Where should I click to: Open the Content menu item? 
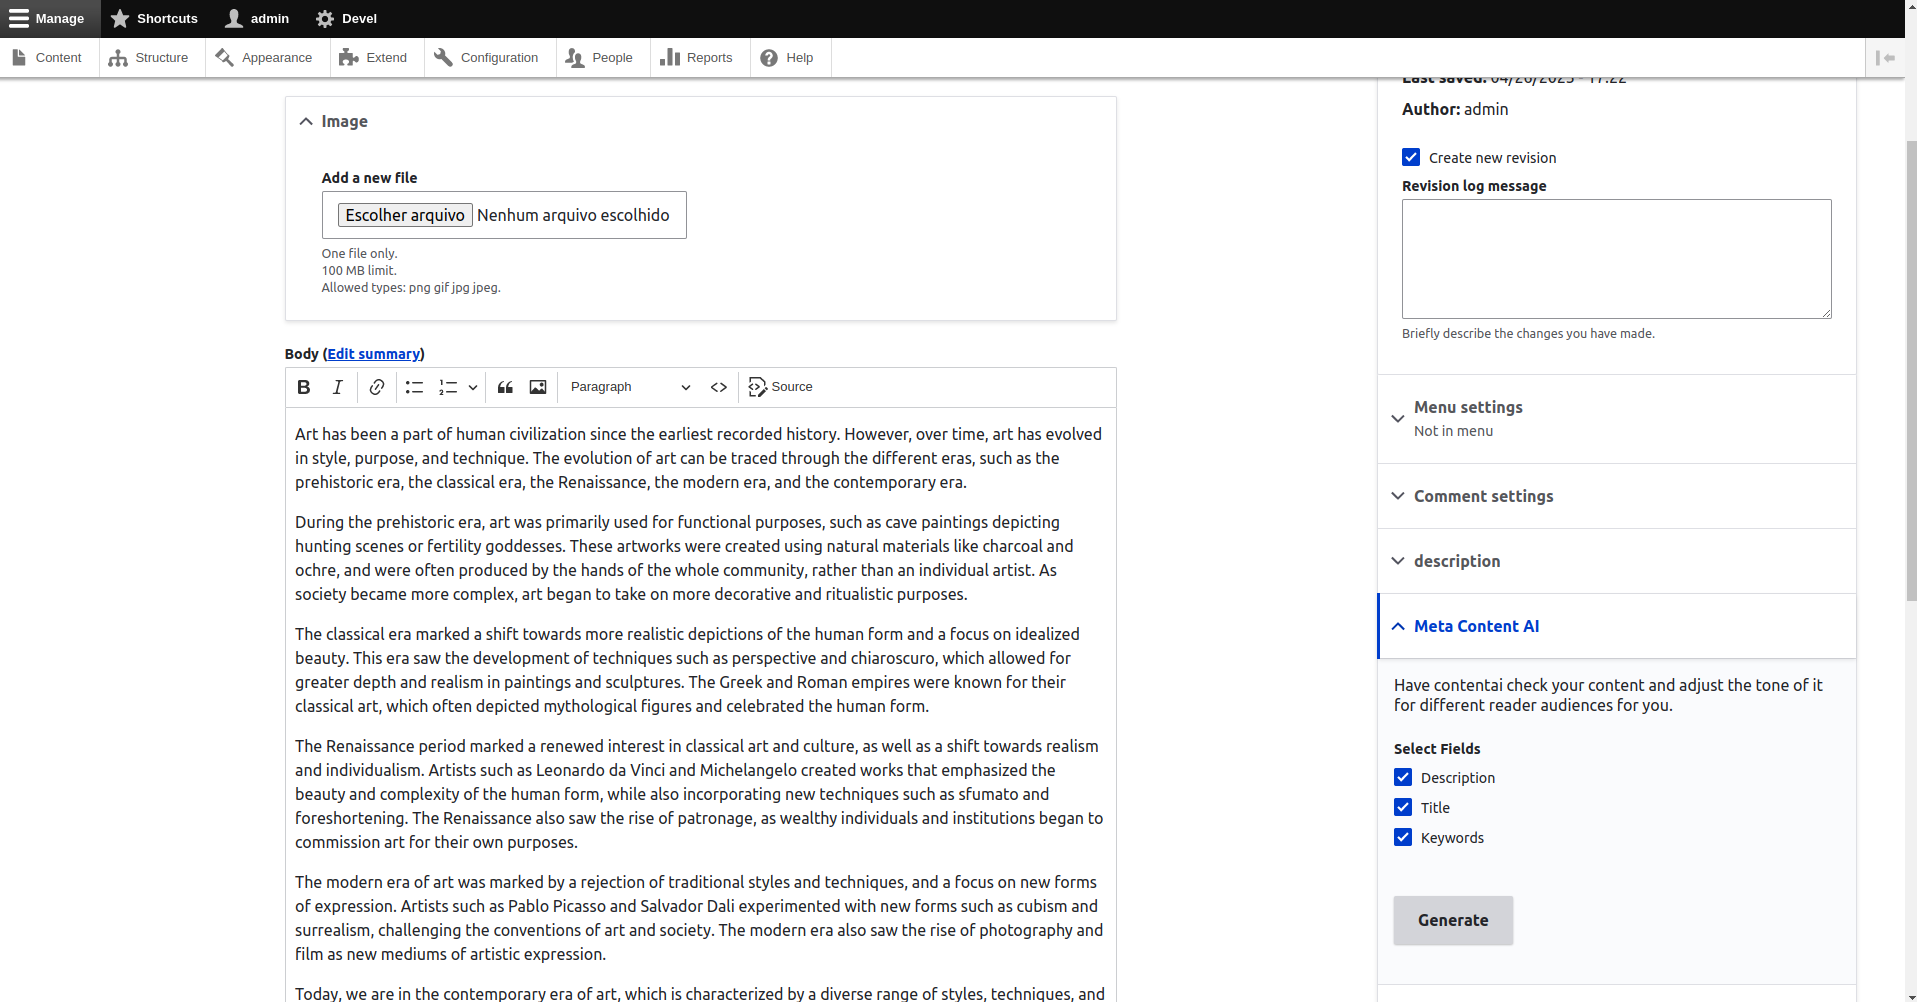(47, 57)
